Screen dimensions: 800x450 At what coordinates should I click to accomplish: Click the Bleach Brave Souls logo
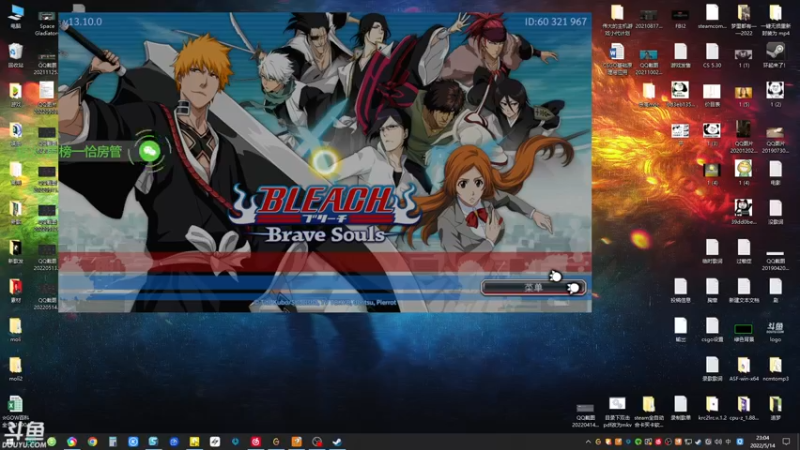[x=325, y=213]
